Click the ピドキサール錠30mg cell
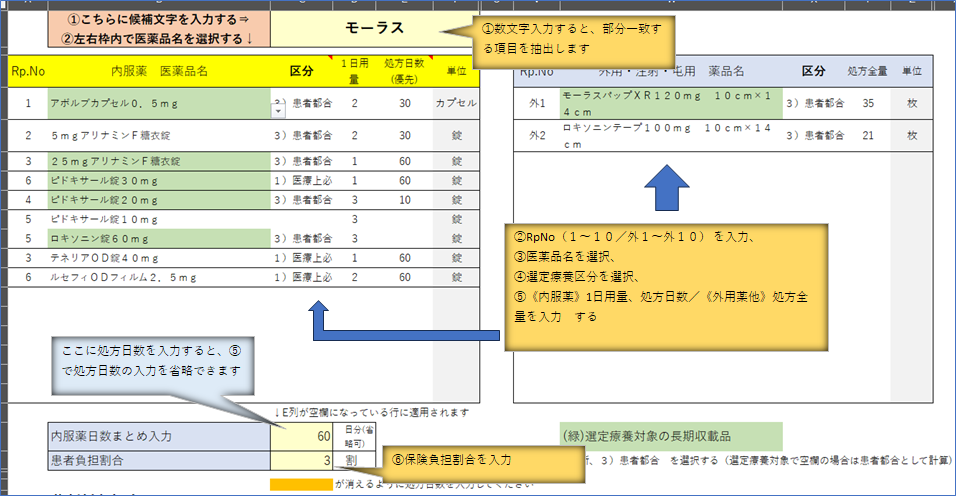Viewport: 956px width, 496px height. (159, 181)
